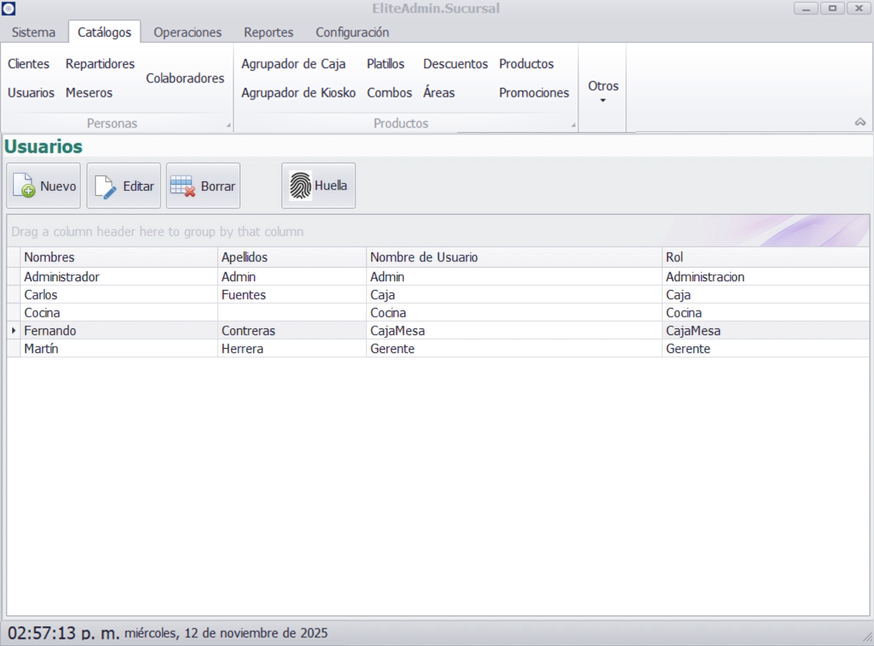Click the application logo icon in title bar
Image resolution: width=874 pixels, height=646 pixels.
[8, 8]
